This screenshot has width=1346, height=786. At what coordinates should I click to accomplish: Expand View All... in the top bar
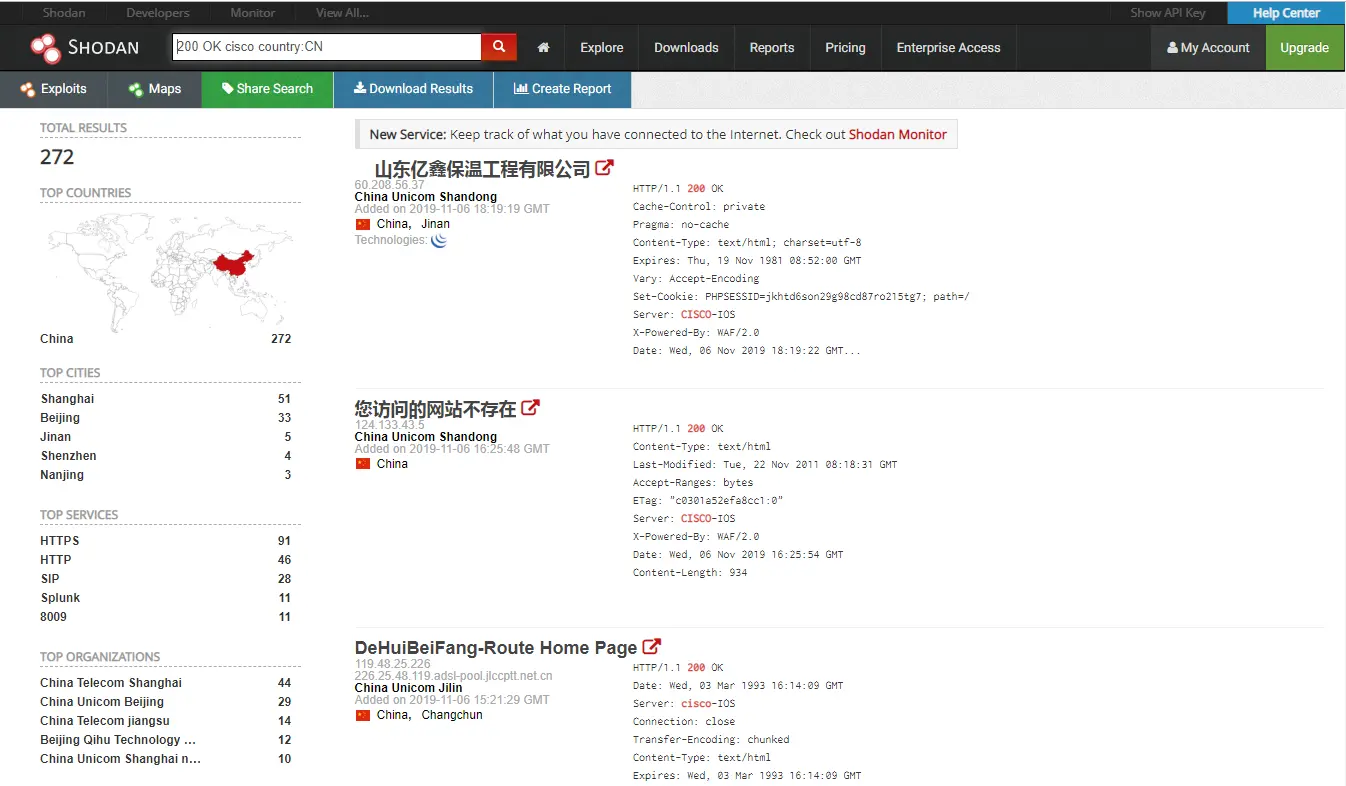342,13
